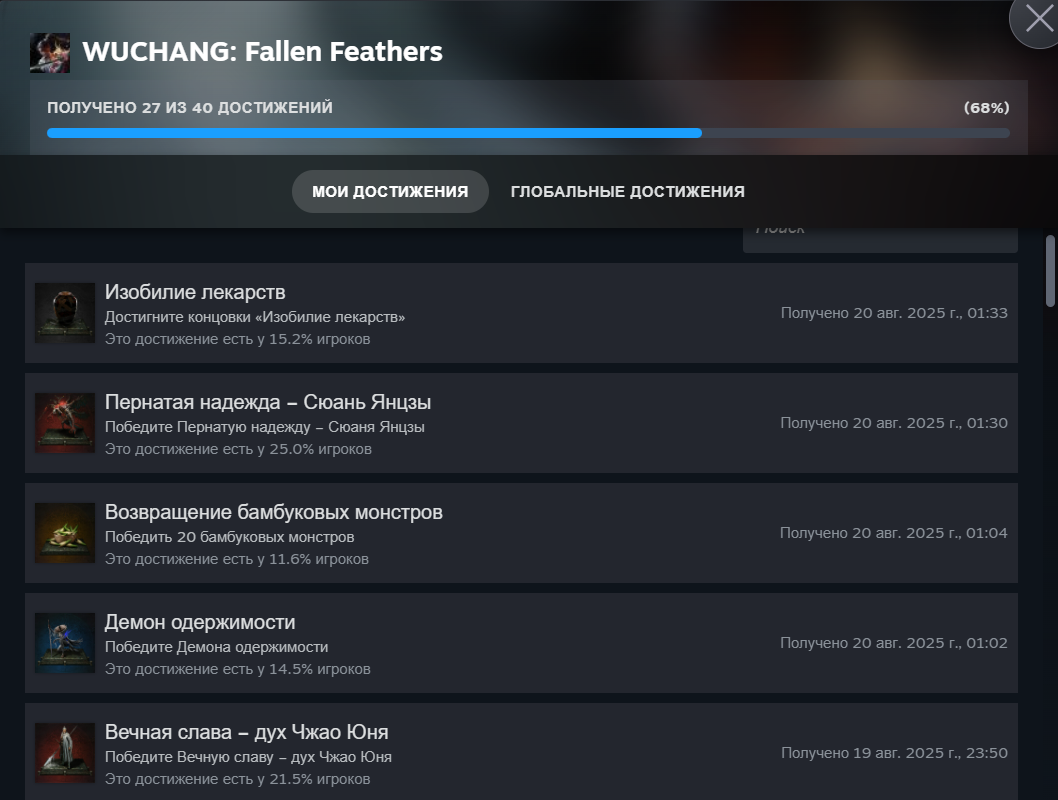This screenshot has width=1058, height=800.
Task: Switch to Глобальные достижения tab
Action: (x=628, y=192)
